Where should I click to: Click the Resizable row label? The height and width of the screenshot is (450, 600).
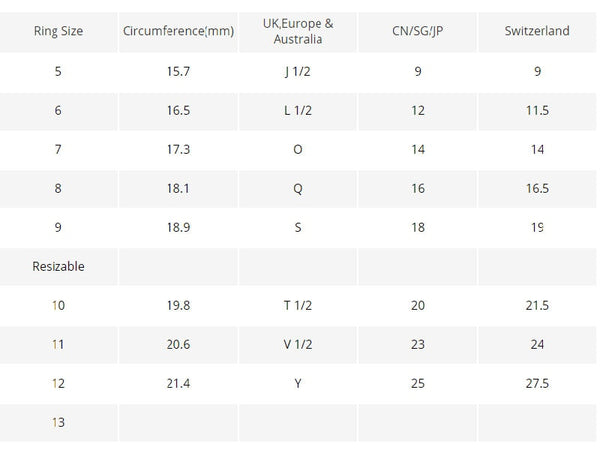[58, 267]
